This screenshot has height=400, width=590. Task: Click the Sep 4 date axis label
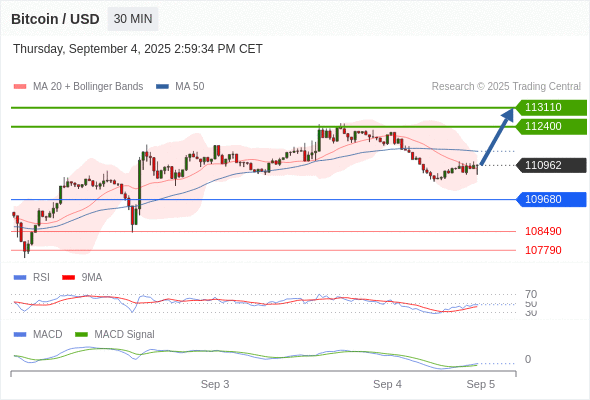[x=387, y=384]
